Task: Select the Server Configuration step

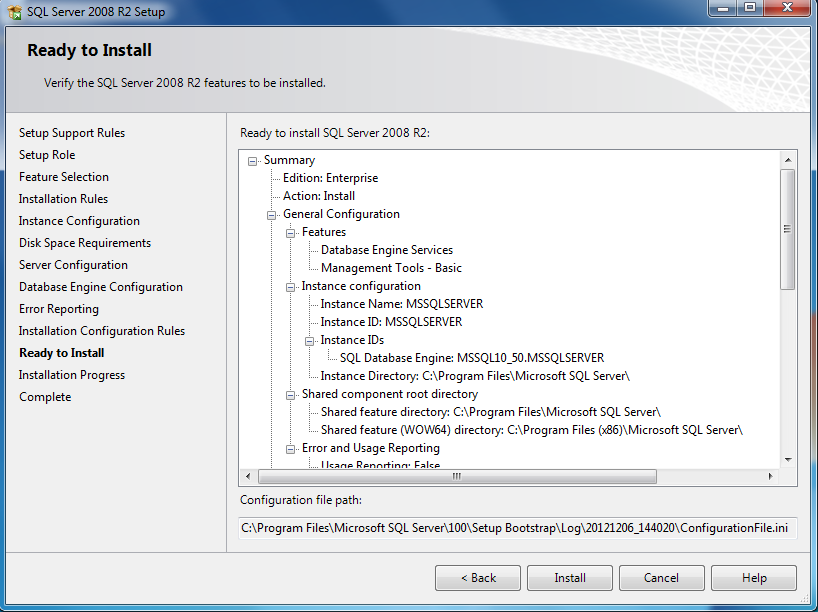Action: point(73,265)
